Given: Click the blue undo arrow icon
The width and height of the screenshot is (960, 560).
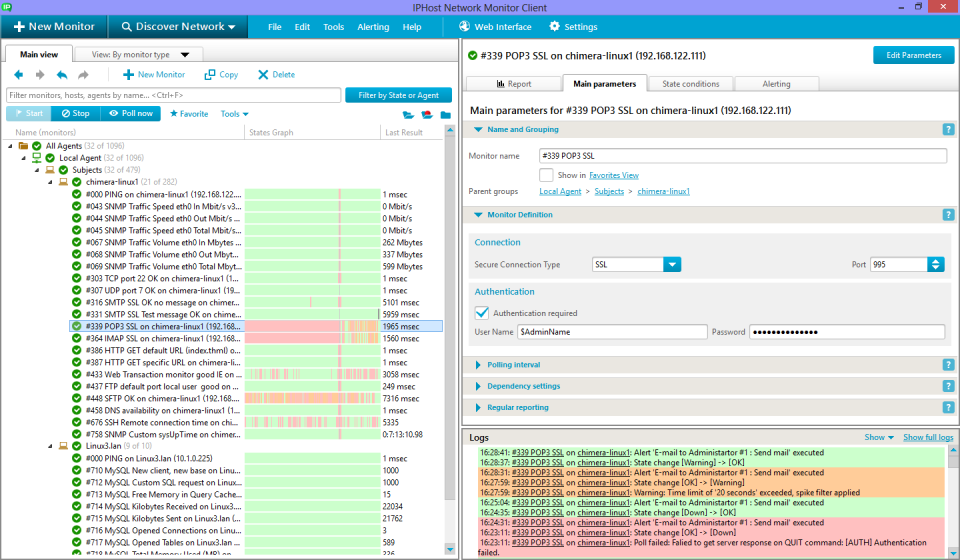Looking at the screenshot, I should click(x=62, y=75).
